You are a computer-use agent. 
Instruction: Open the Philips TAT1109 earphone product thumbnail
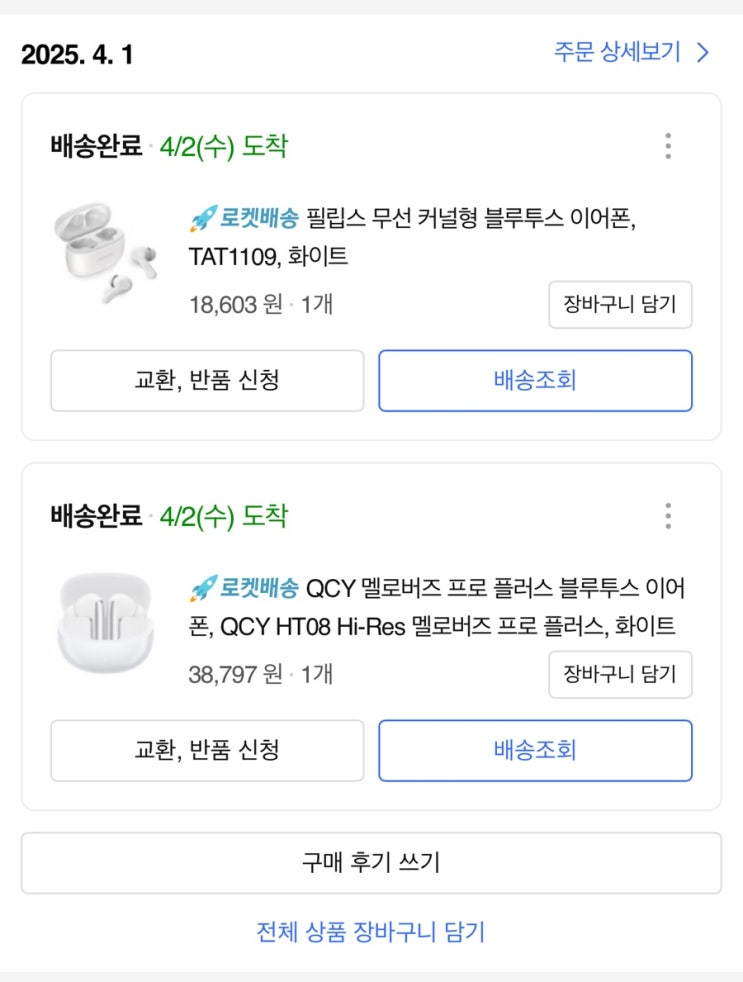(102, 254)
